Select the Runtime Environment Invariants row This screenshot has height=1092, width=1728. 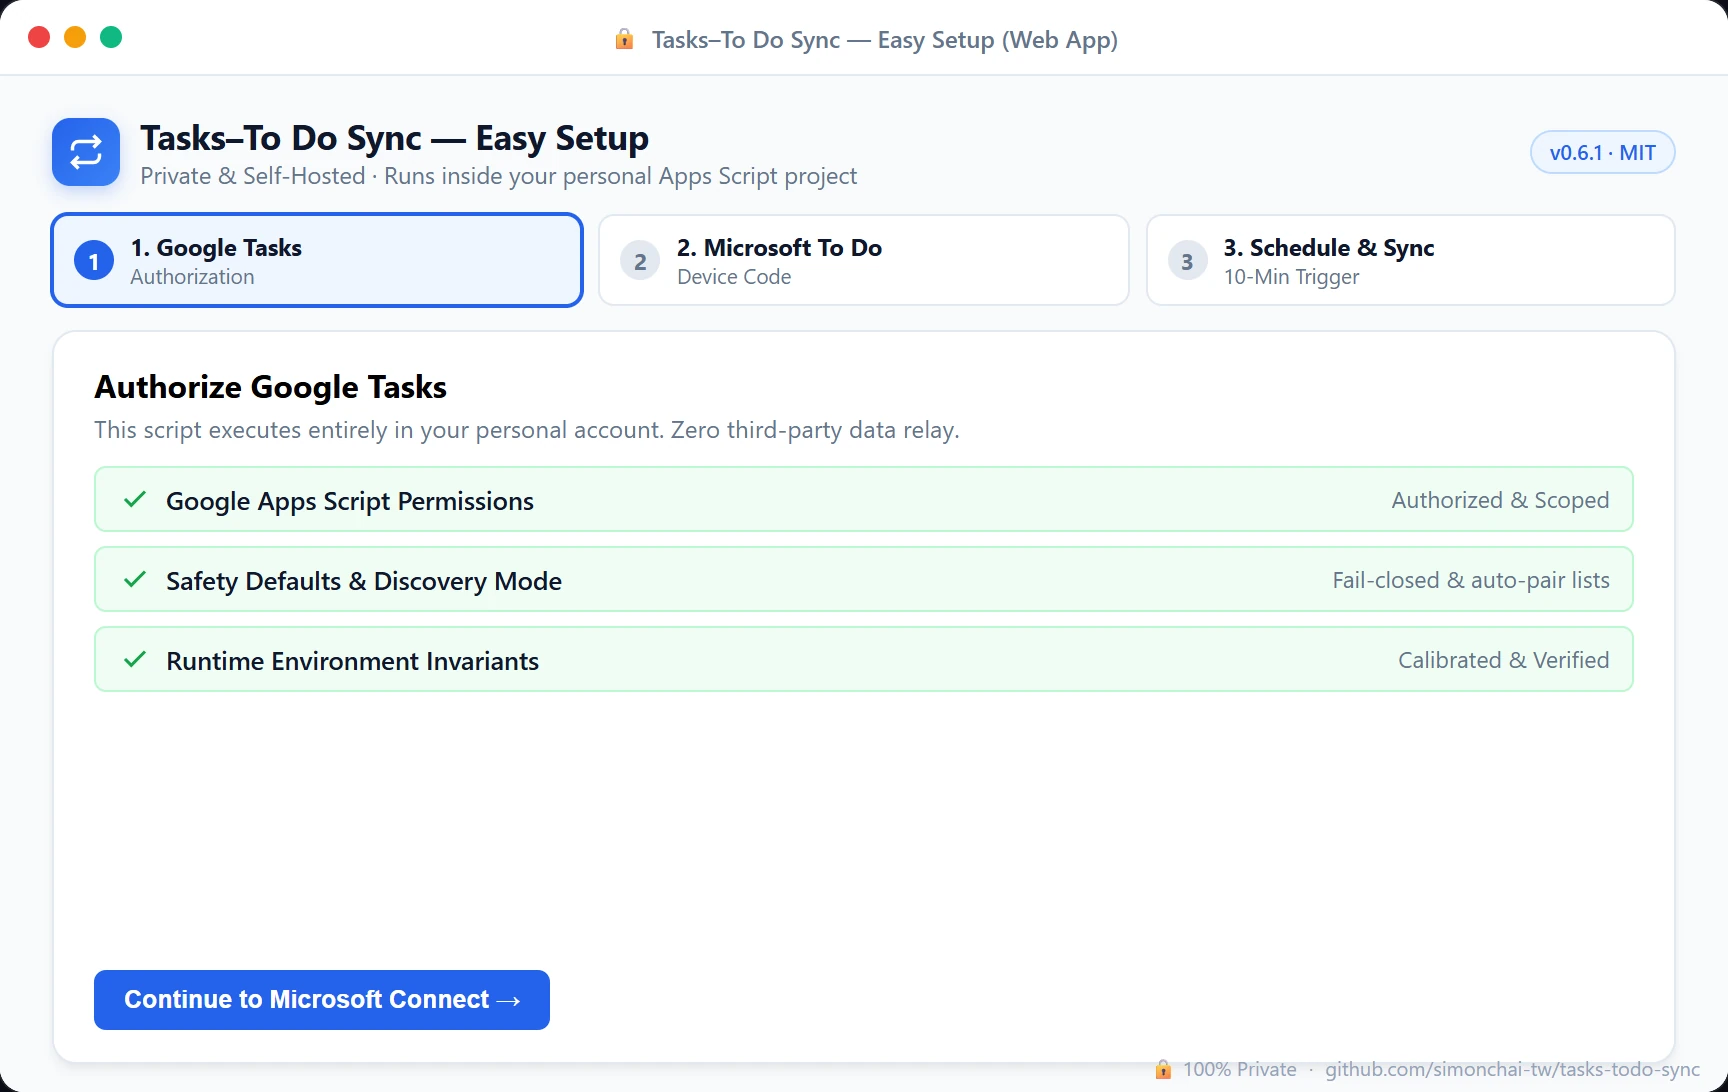pos(864,659)
